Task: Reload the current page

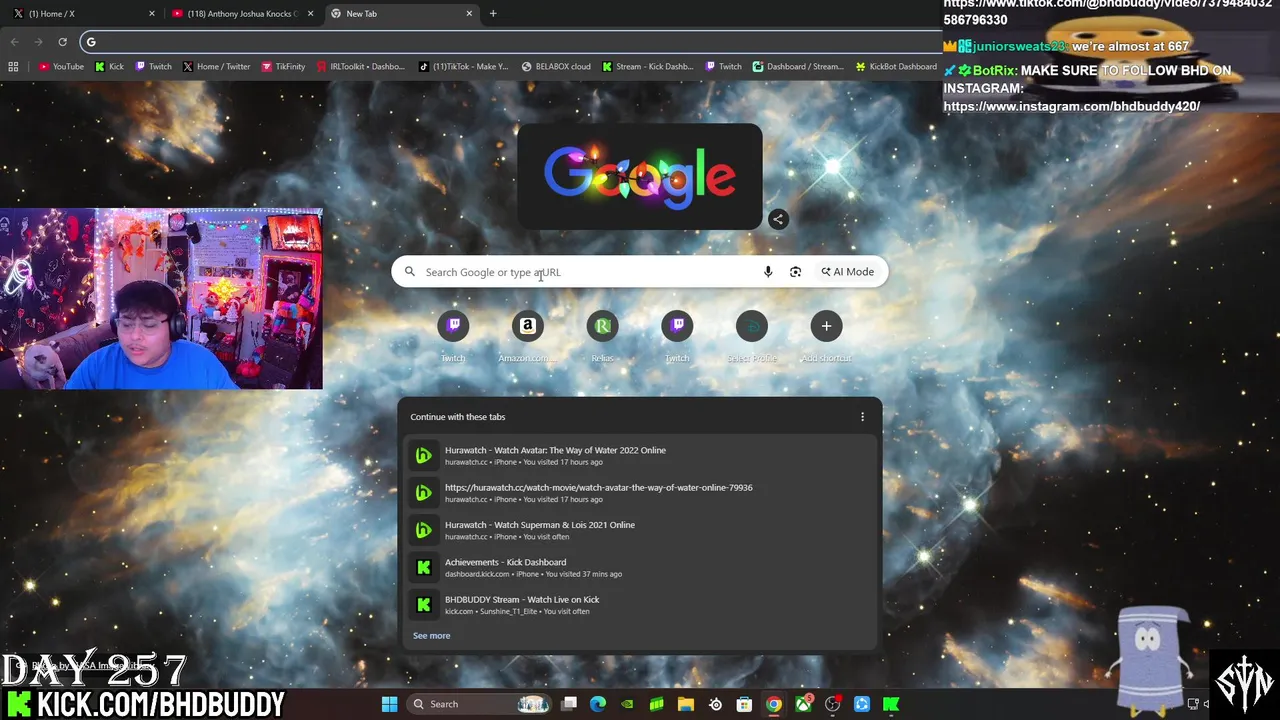Action: pos(62,41)
